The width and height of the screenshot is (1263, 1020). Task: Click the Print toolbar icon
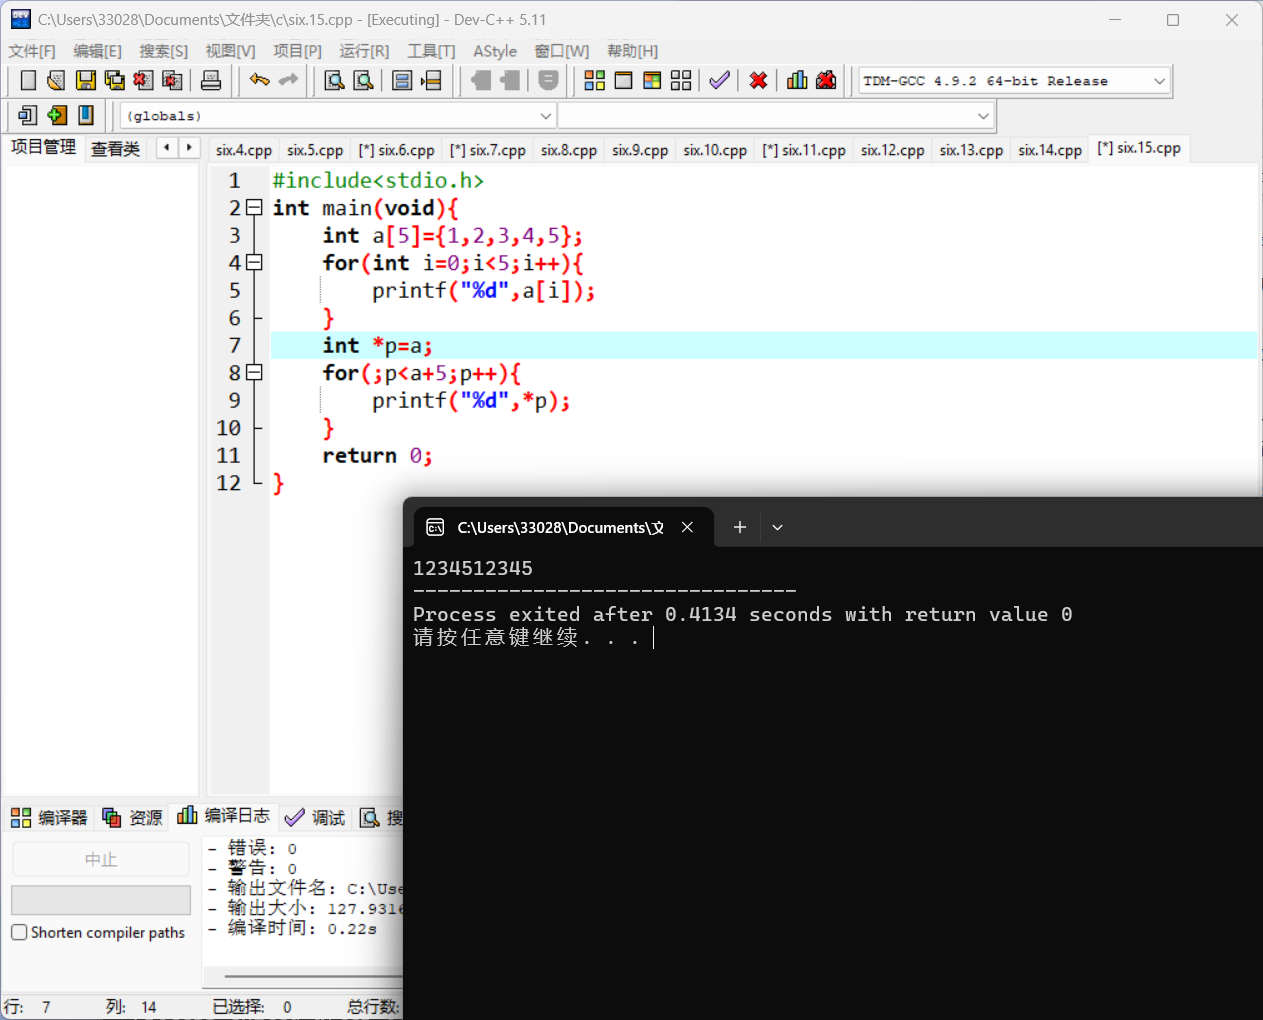point(211,81)
